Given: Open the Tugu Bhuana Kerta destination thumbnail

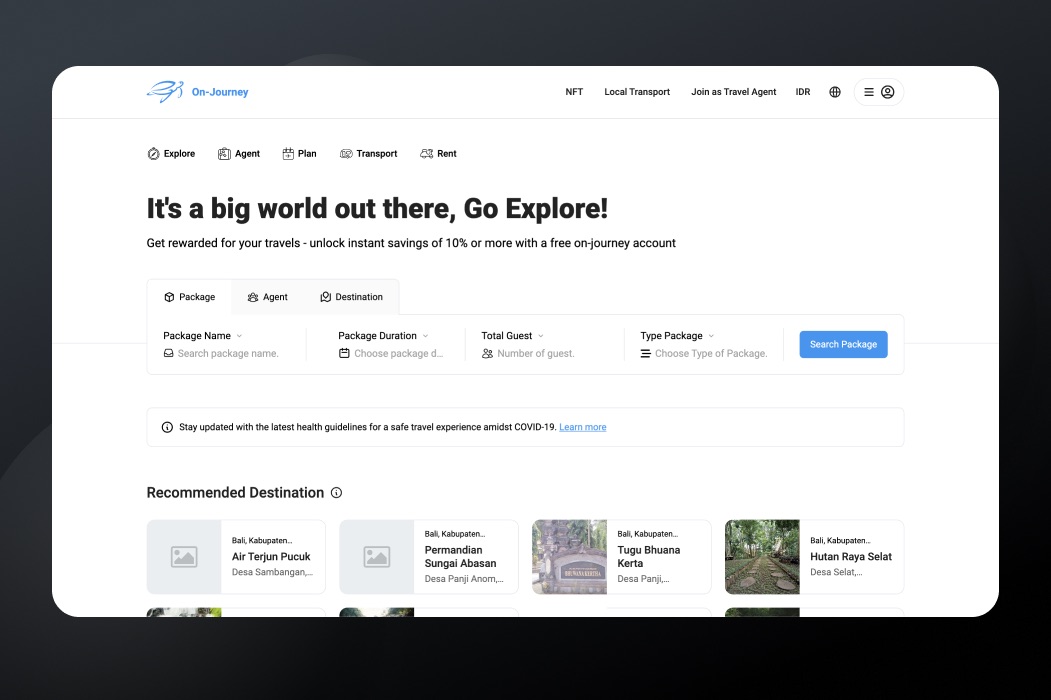Looking at the screenshot, I should pyautogui.click(x=569, y=556).
